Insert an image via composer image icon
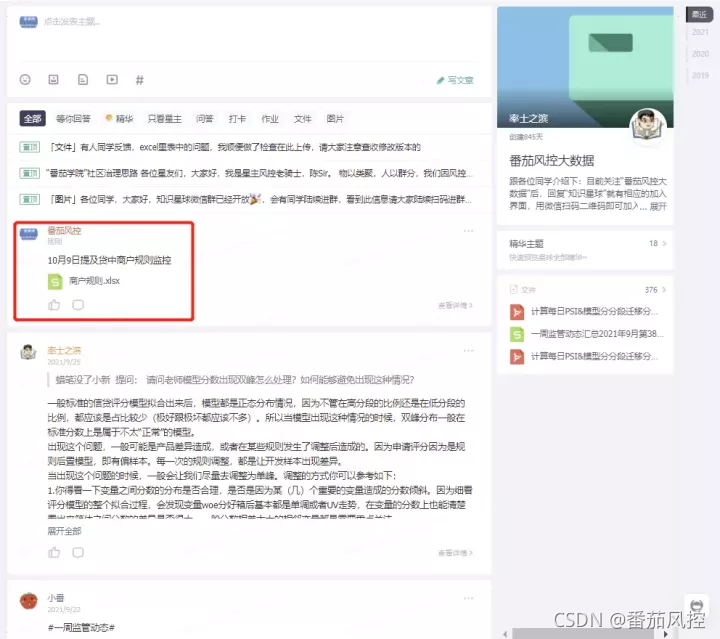The image size is (720, 639). tap(53, 79)
